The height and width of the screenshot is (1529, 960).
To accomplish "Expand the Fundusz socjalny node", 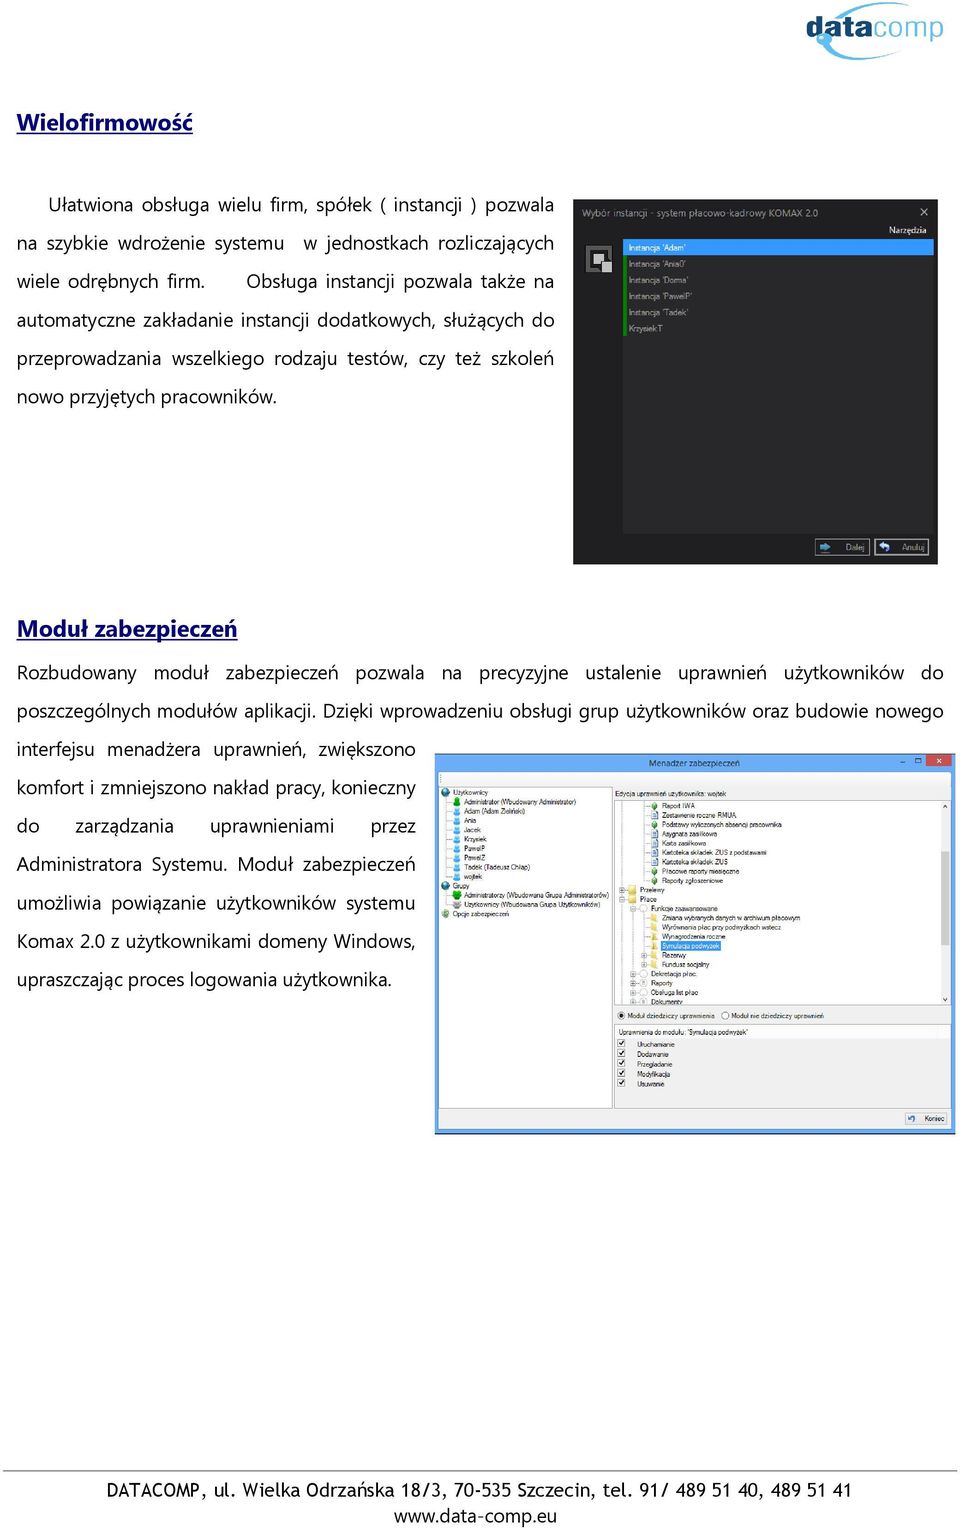I will [644, 964].
